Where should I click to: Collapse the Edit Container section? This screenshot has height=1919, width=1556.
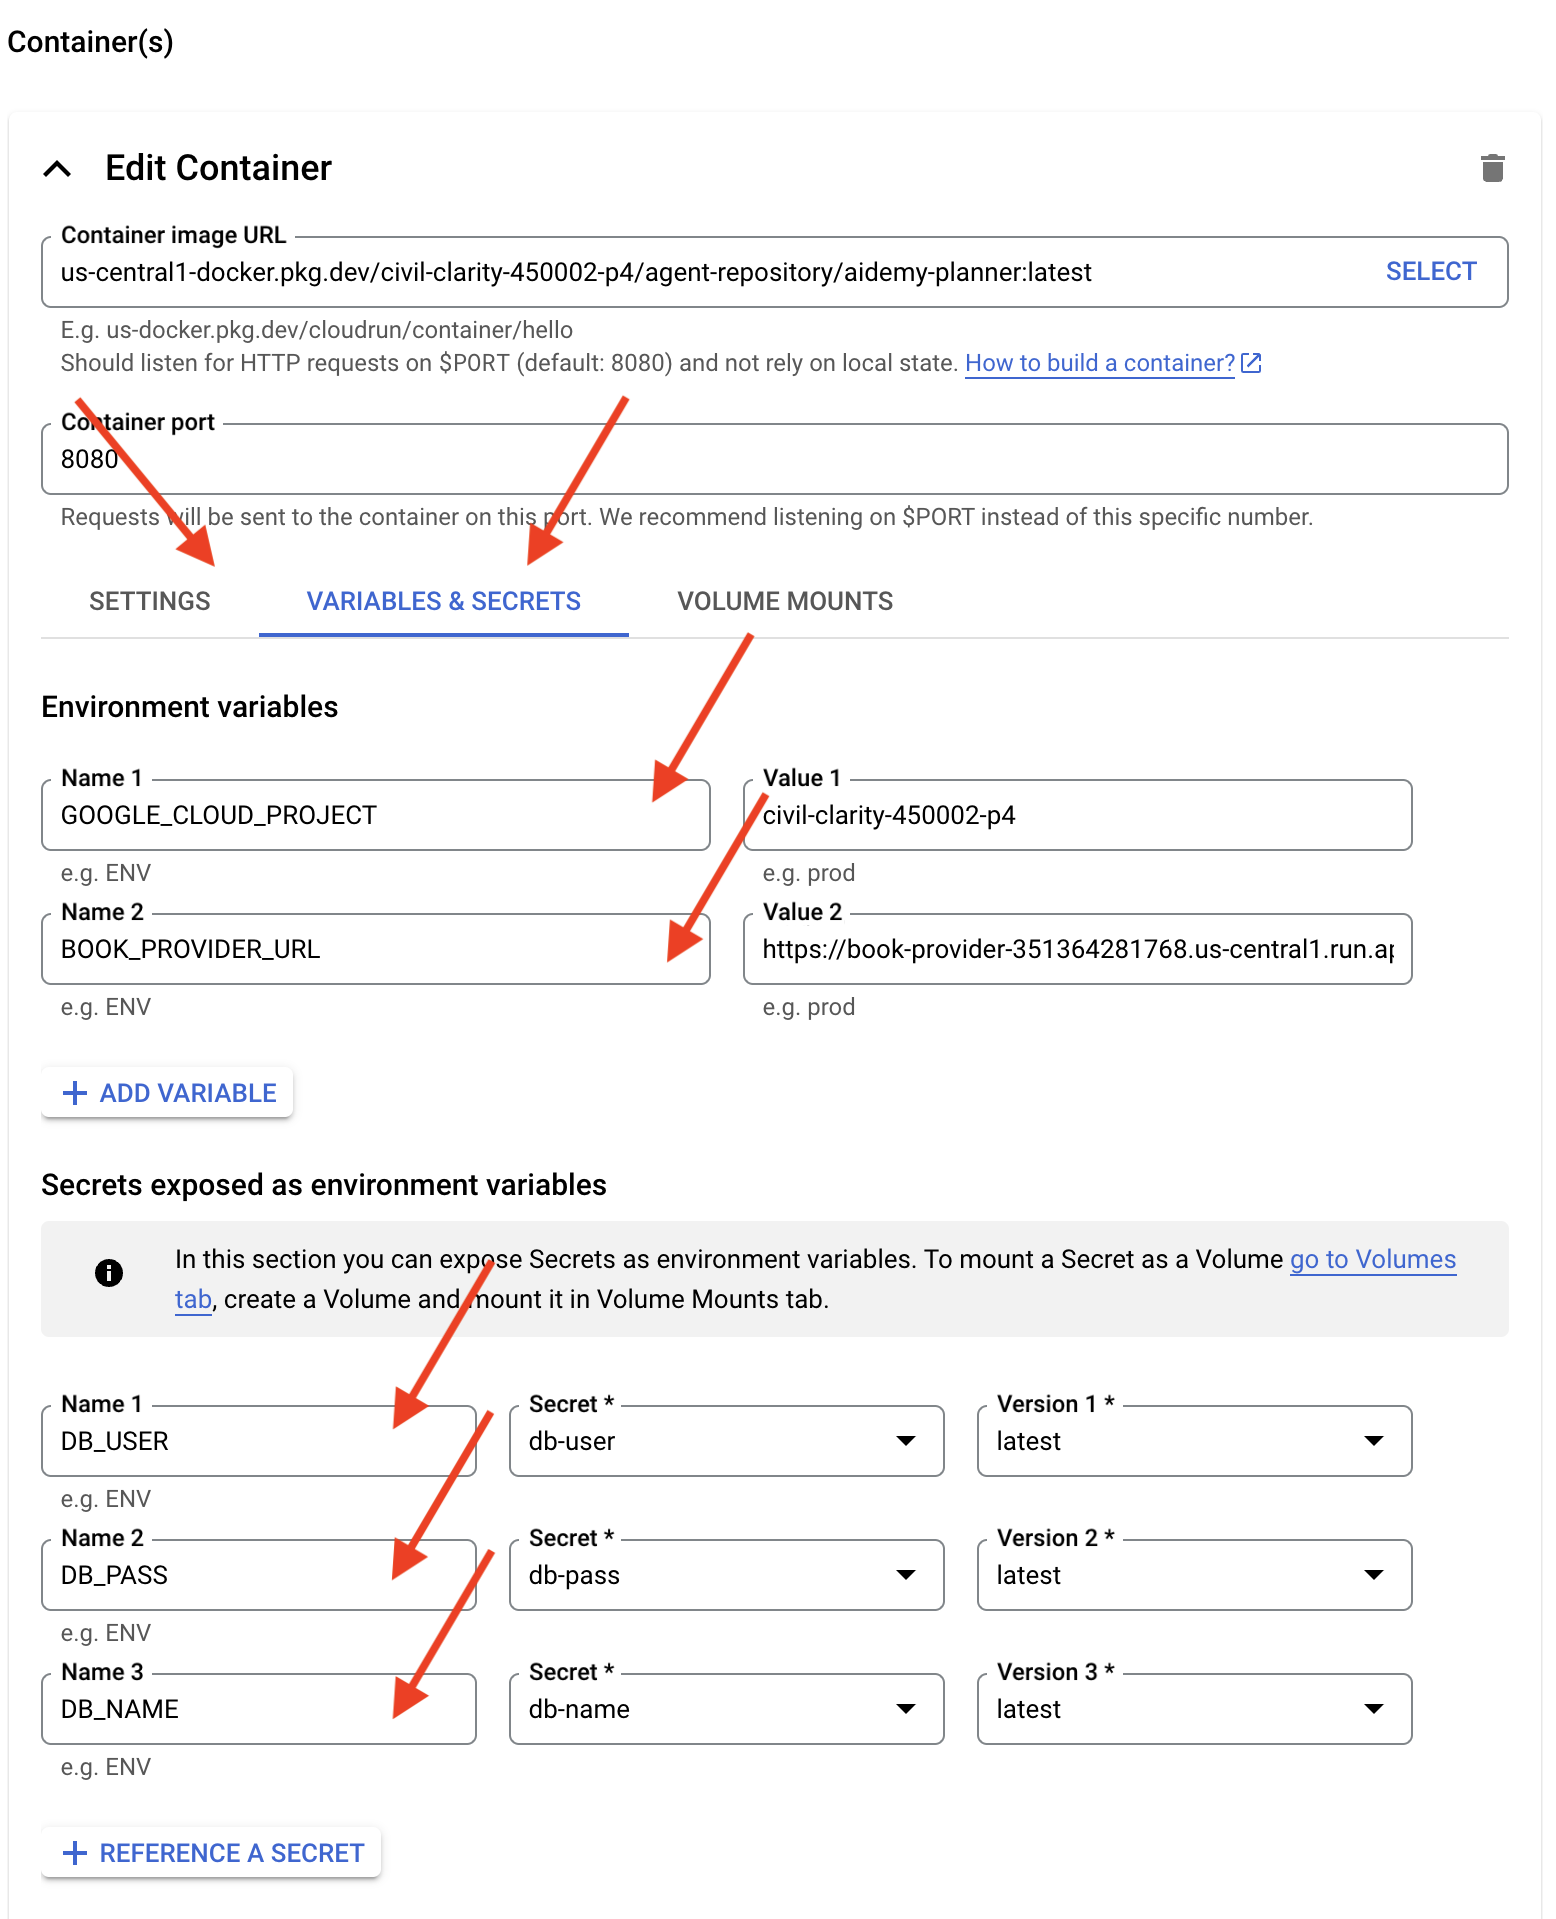point(58,169)
